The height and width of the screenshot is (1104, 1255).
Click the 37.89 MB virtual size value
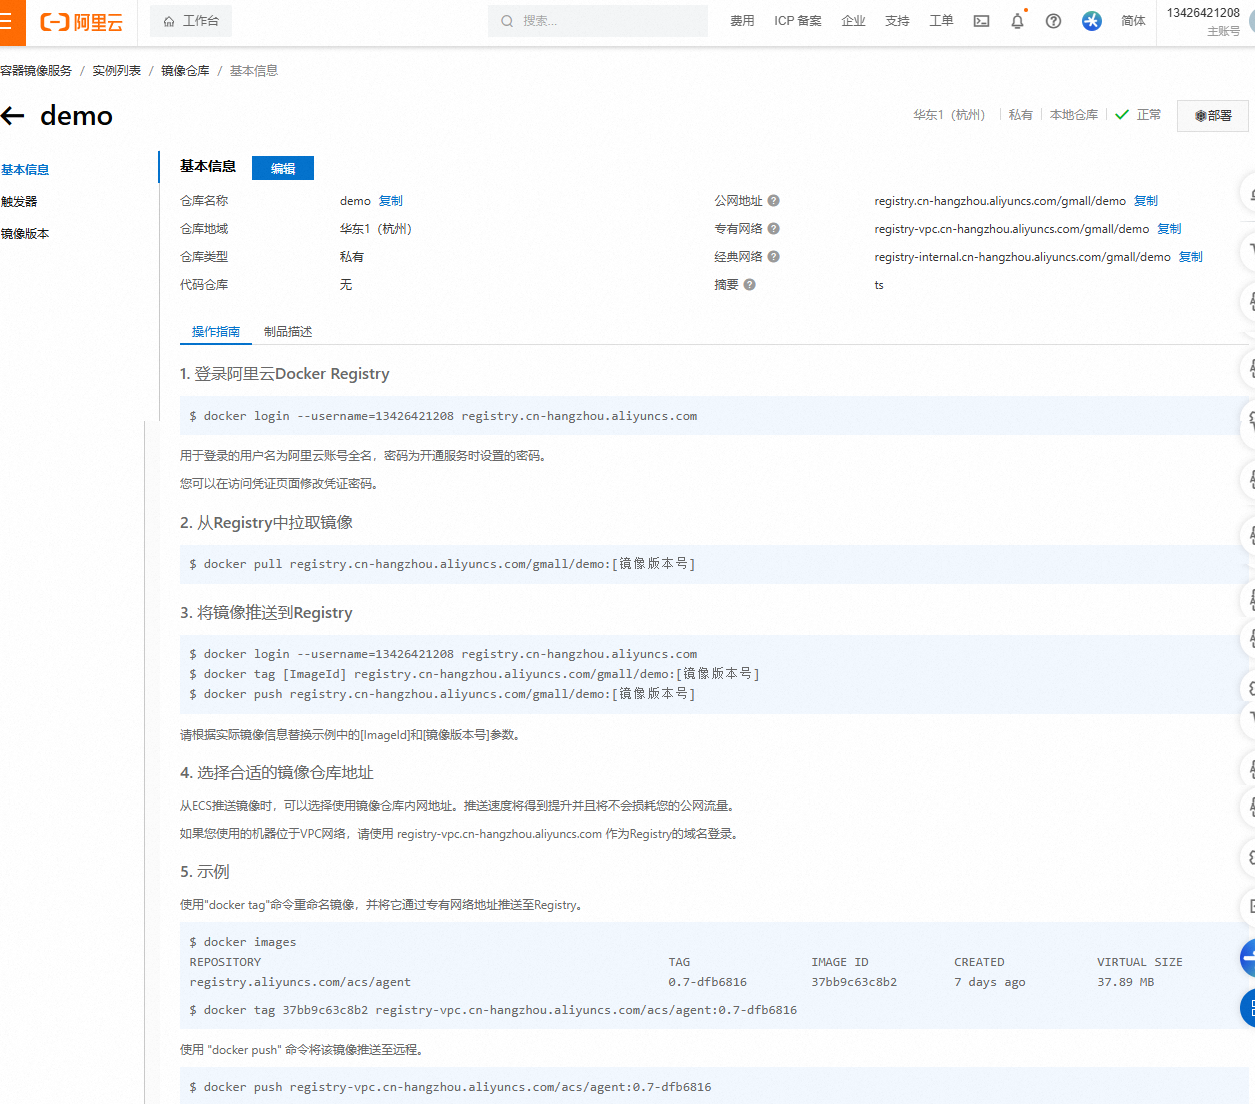point(1125,982)
